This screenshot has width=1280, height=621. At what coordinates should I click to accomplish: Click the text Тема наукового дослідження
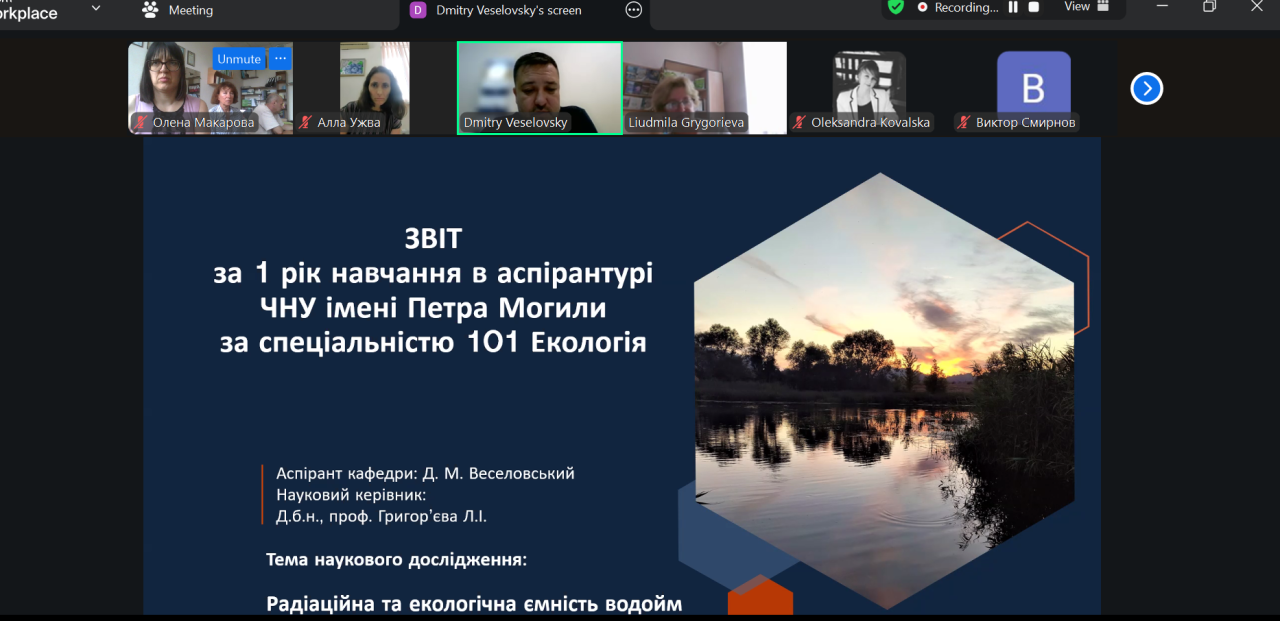[396, 560]
